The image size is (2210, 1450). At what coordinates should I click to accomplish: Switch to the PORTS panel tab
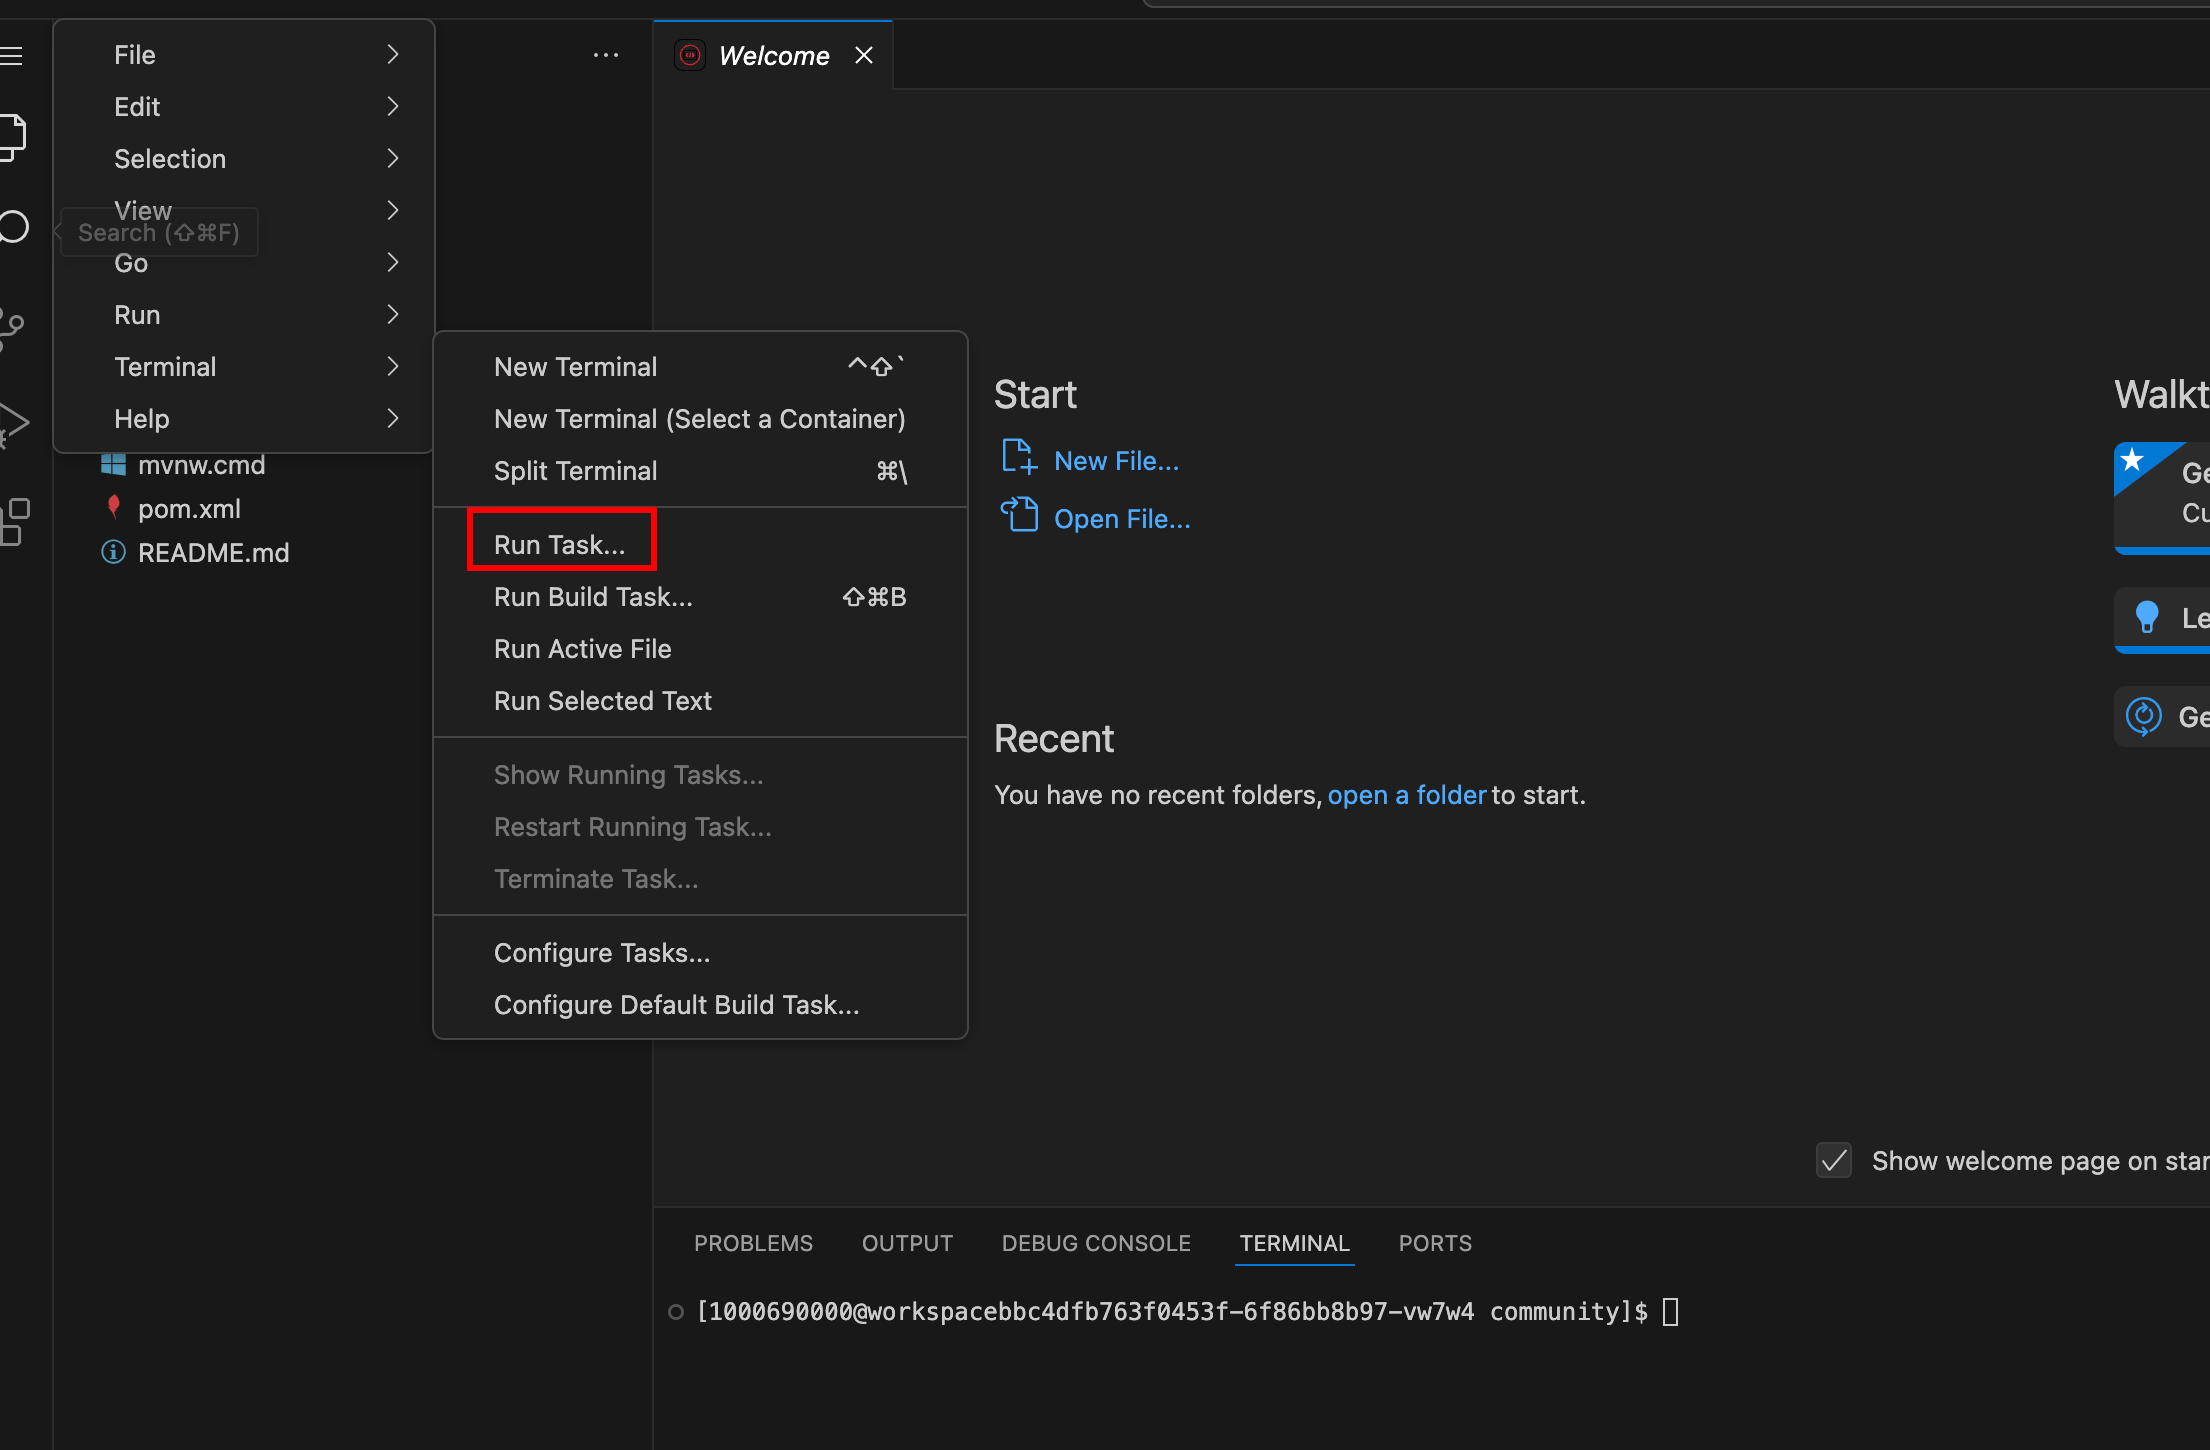[1435, 1243]
